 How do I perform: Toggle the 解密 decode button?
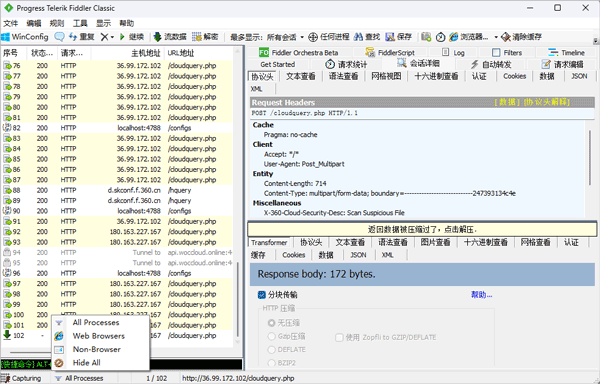tap(205, 37)
